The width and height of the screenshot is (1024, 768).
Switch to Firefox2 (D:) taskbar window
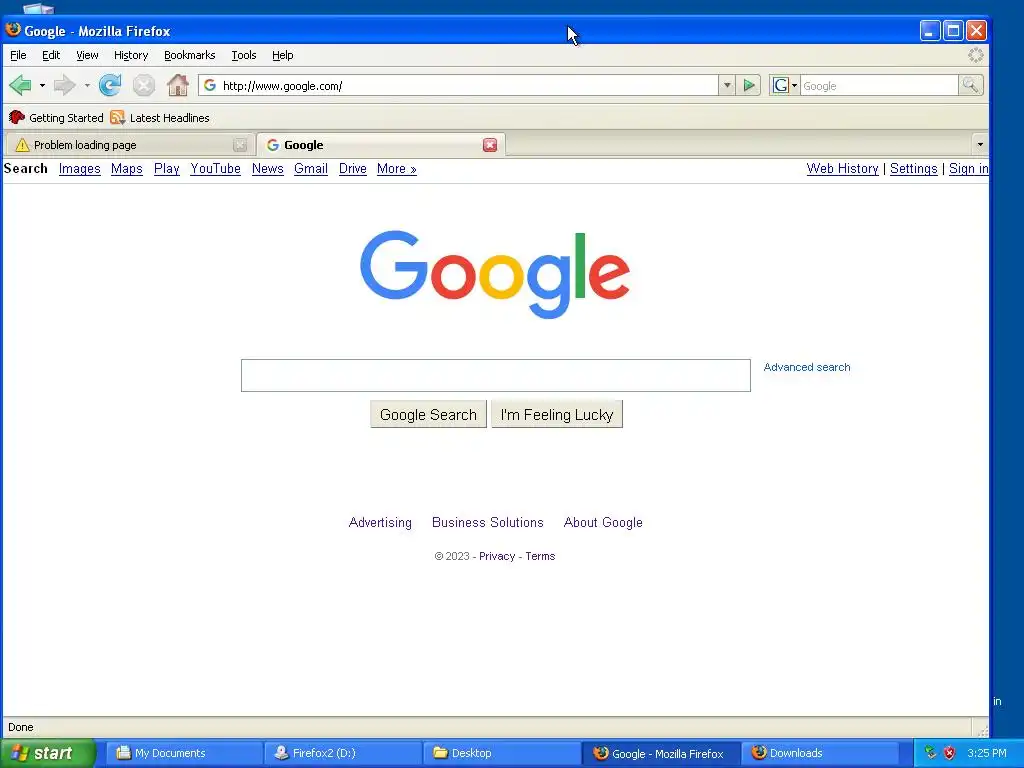(x=343, y=753)
